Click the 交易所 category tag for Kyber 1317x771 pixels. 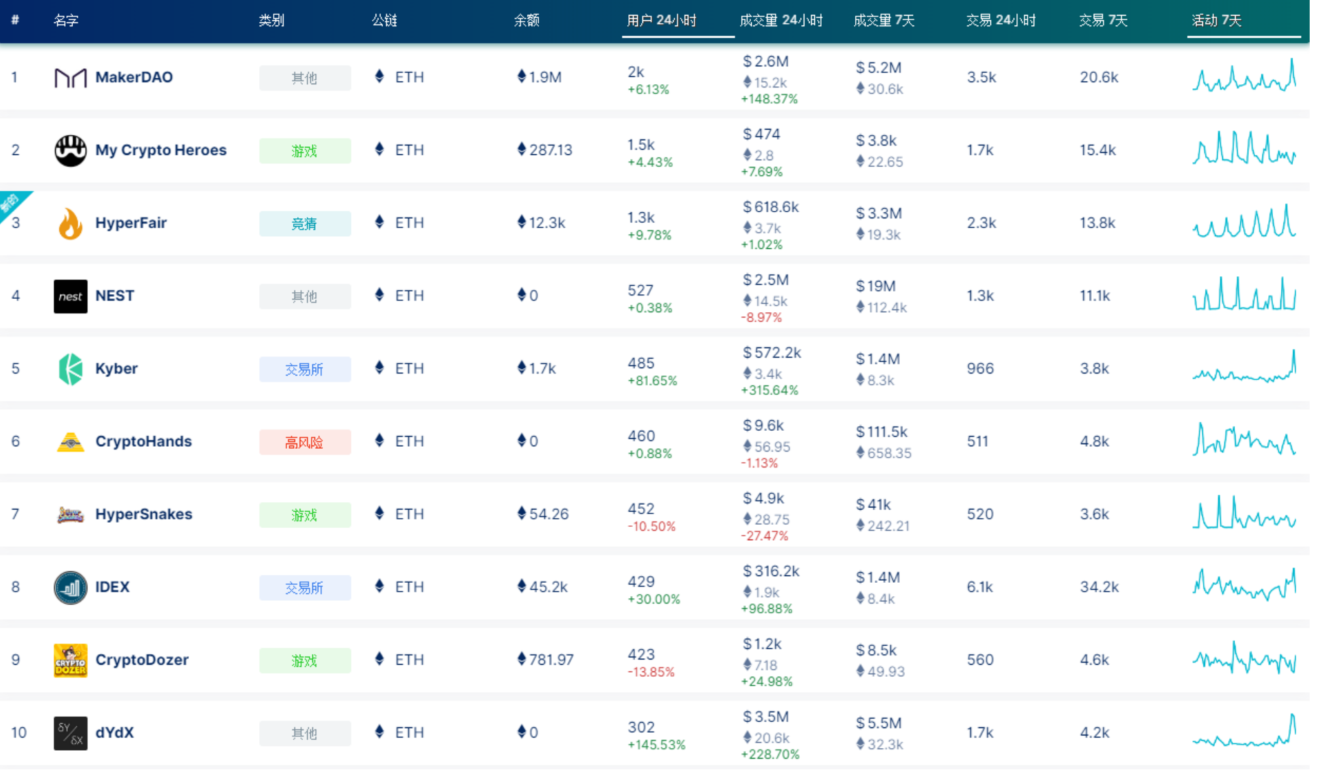[x=305, y=369]
